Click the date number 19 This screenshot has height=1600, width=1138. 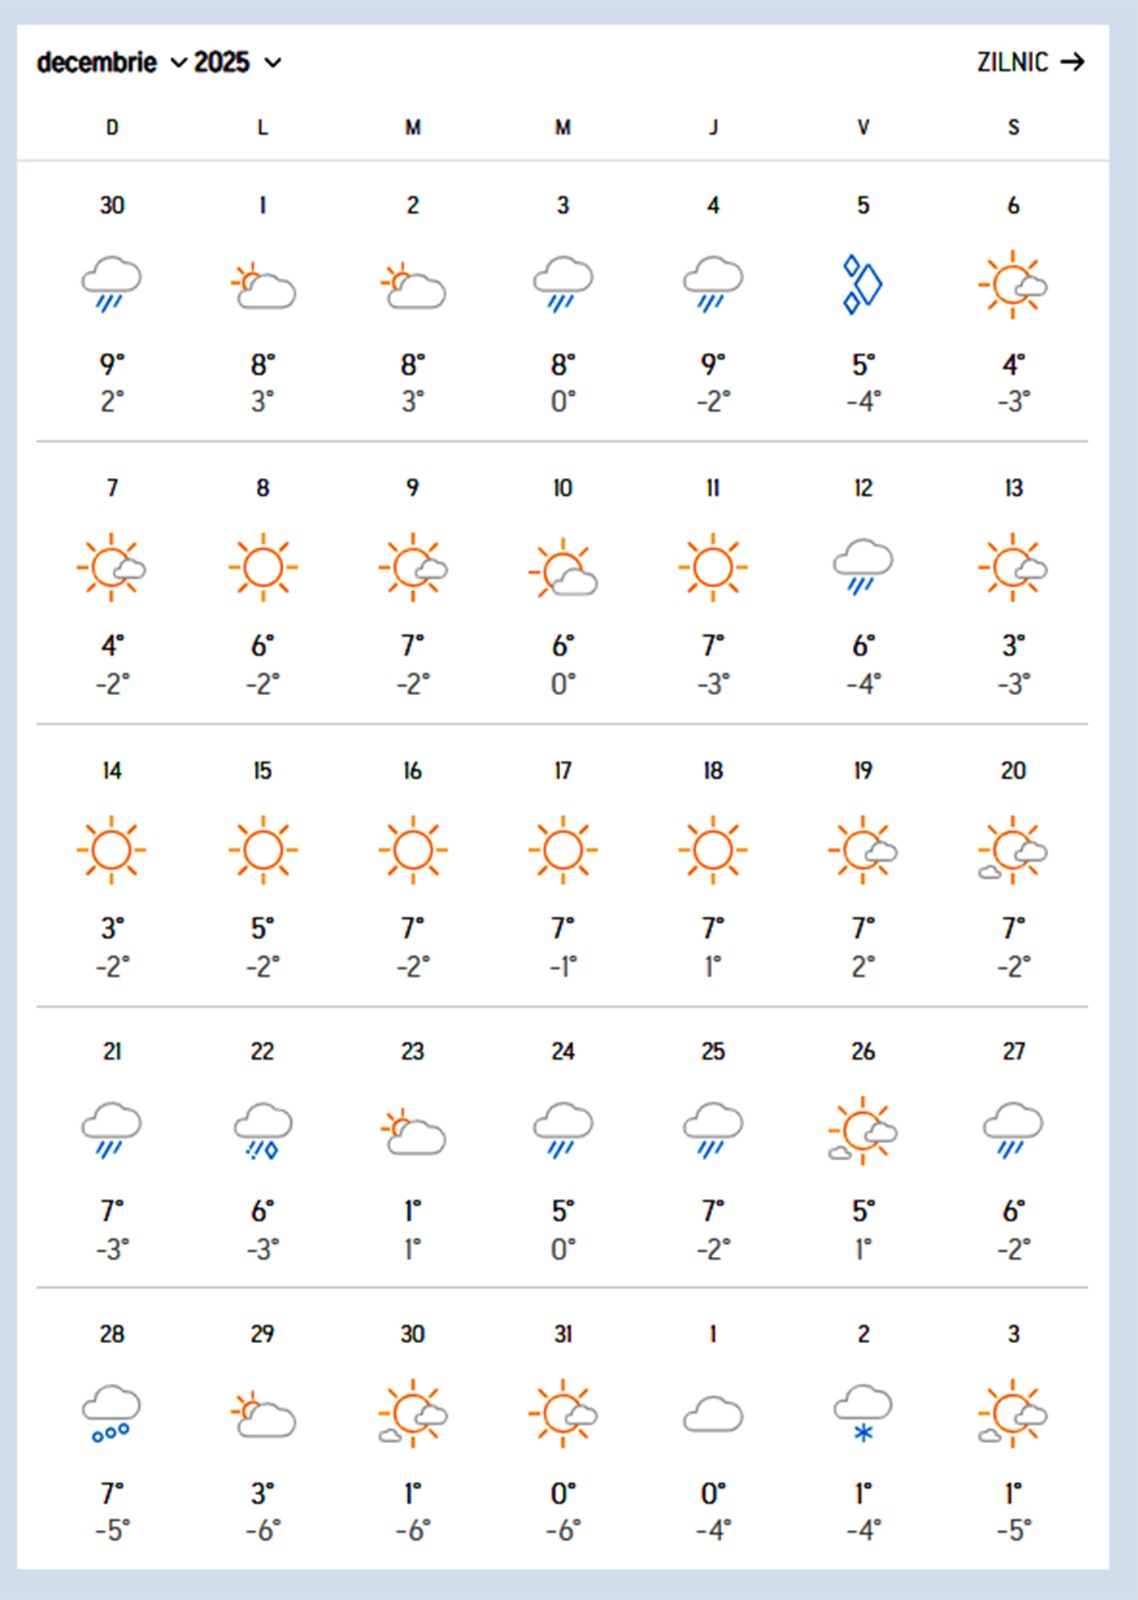click(x=862, y=770)
